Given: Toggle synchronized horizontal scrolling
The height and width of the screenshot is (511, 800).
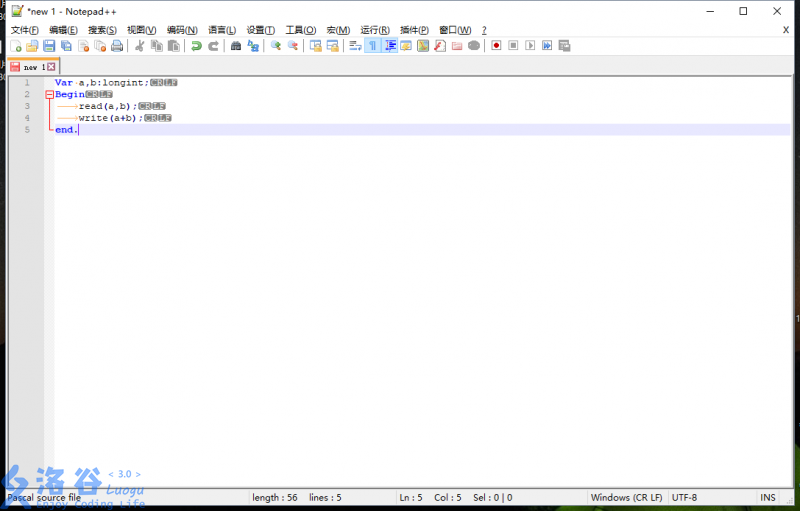Looking at the screenshot, I should coord(333,46).
